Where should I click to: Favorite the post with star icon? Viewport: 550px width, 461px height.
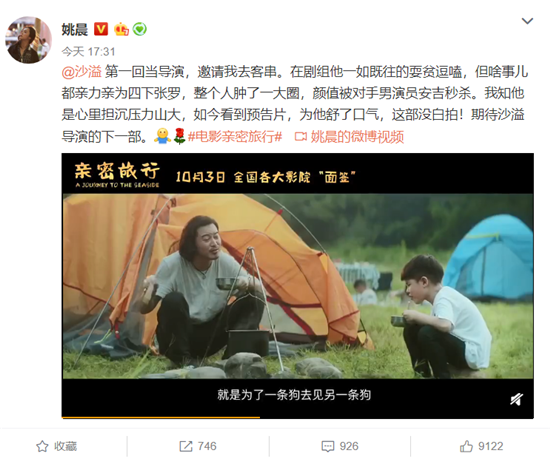coord(42,446)
